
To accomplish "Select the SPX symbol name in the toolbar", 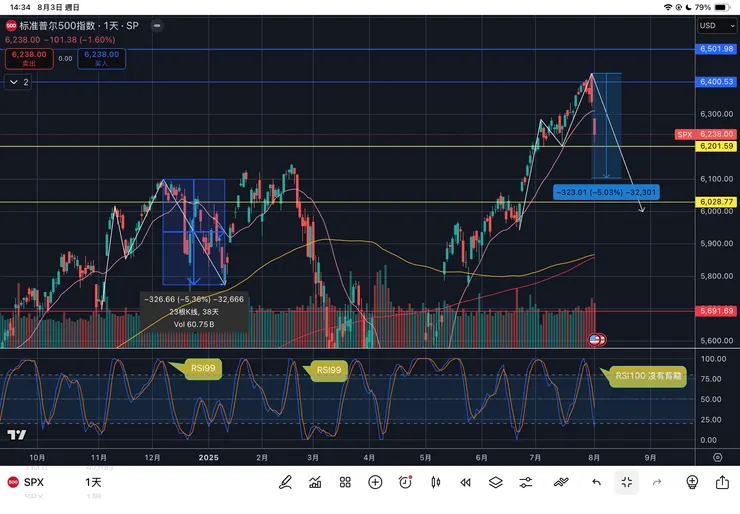I will (34, 482).
